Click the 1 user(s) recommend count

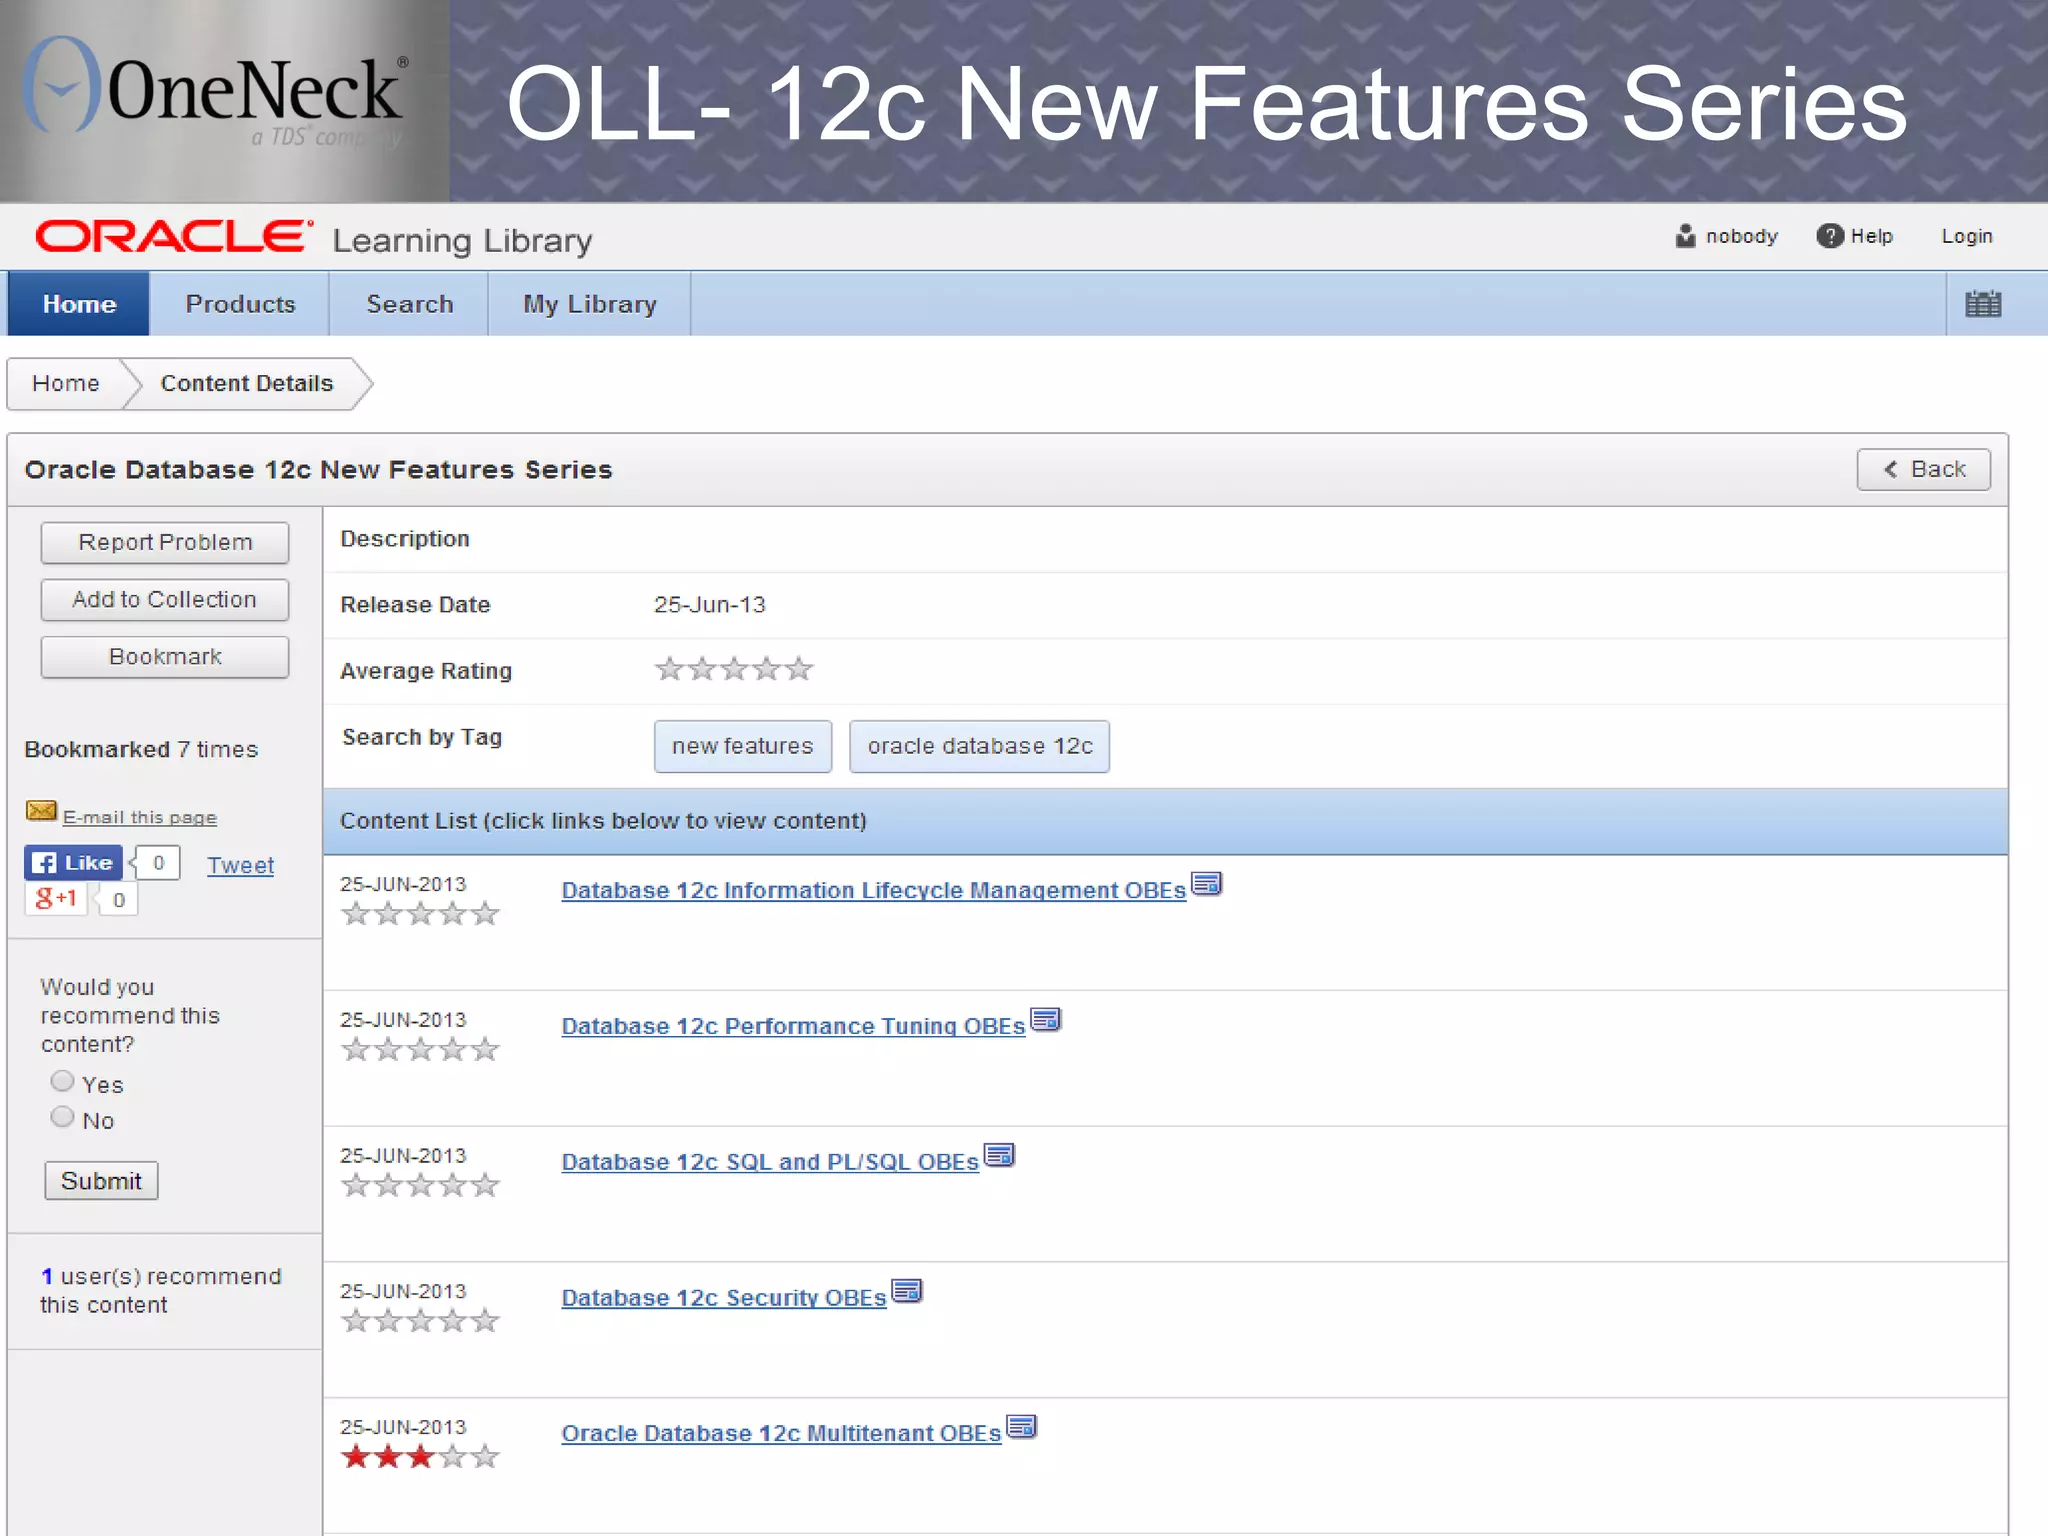[161, 1290]
